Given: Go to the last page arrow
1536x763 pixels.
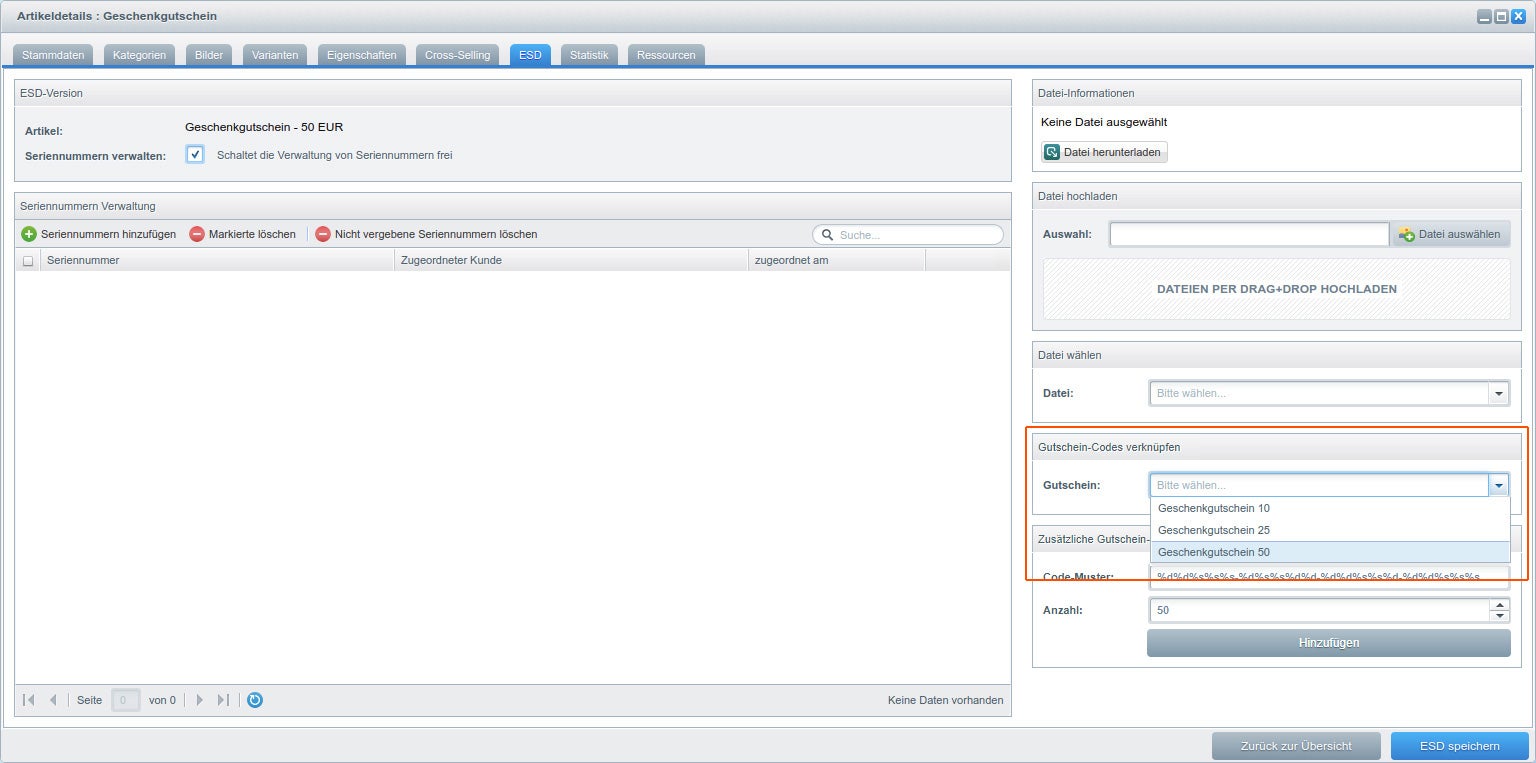Looking at the screenshot, I should (x=223, y=700).
